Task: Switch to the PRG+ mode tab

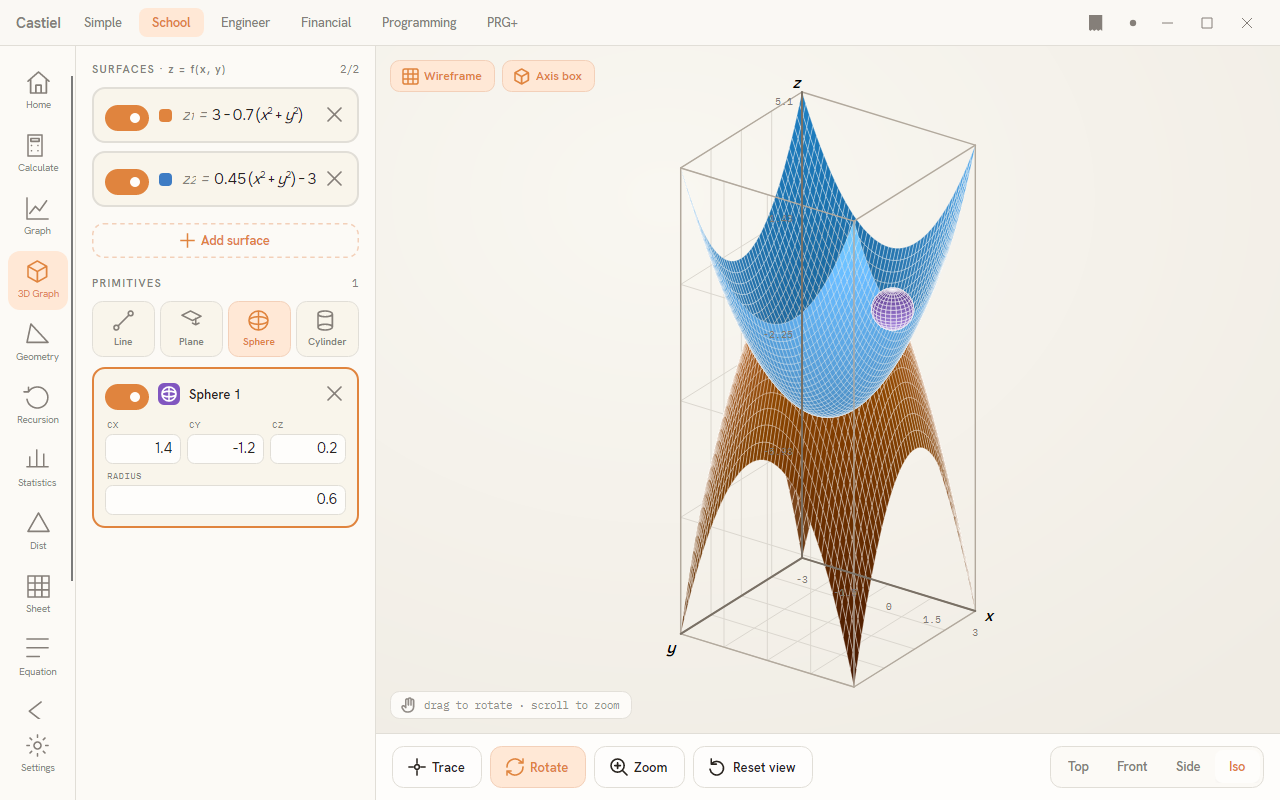Action: (x=502, y=22)
